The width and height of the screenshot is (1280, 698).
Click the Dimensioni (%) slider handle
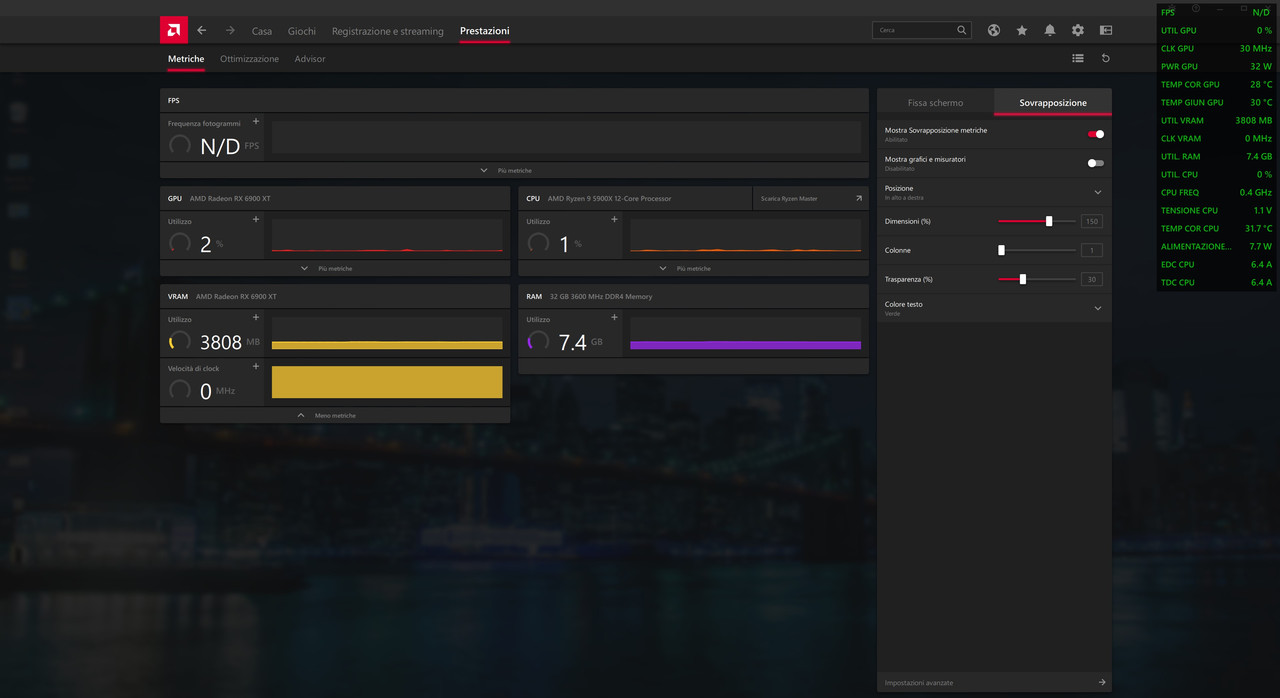(1049, 221)
